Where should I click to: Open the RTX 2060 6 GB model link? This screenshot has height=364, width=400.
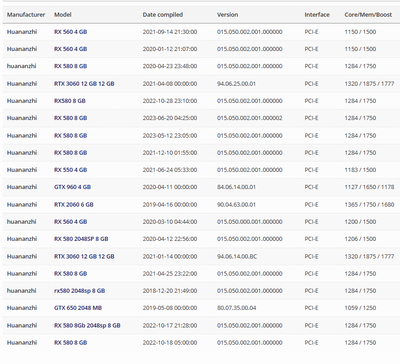pyautogui.click(x=74, y=204)
